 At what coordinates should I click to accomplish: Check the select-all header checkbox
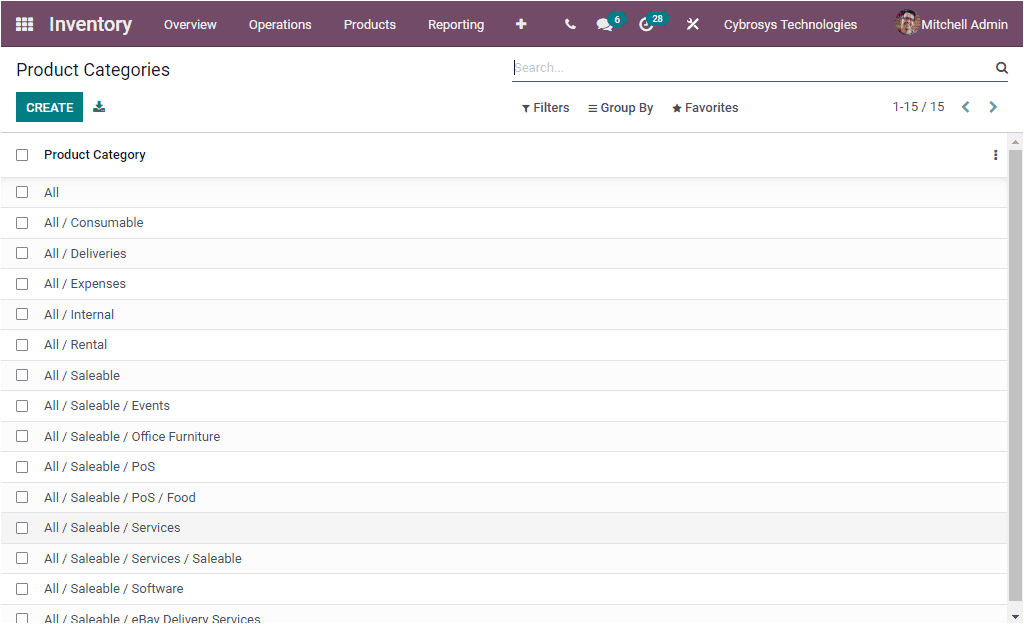pos(22,155)
